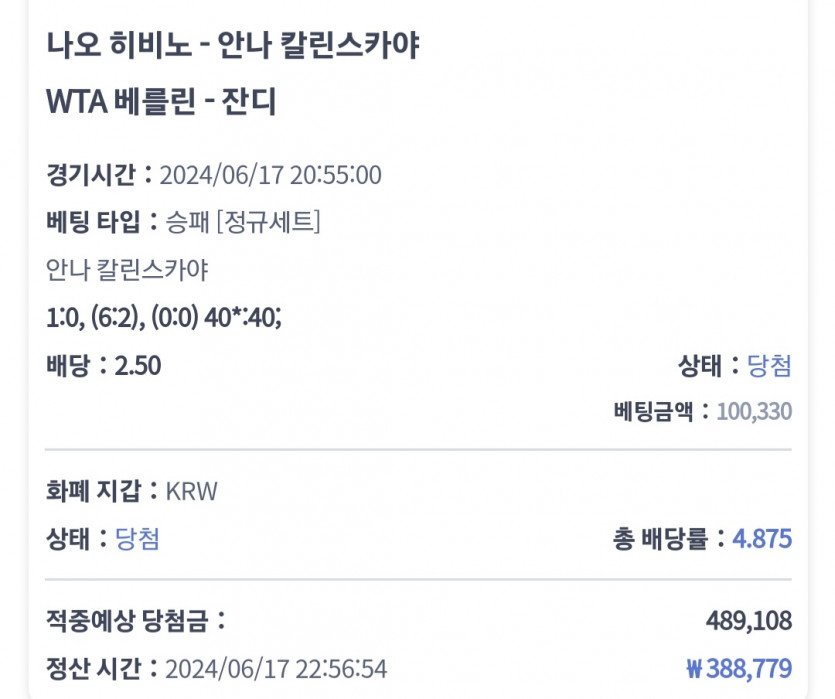Click the 베팅 타입 label

95,222
